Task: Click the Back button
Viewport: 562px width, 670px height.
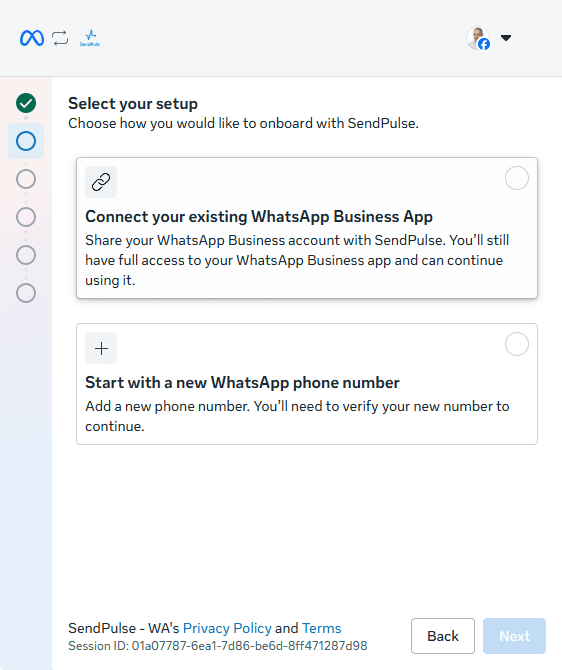Action: point(443,636)
